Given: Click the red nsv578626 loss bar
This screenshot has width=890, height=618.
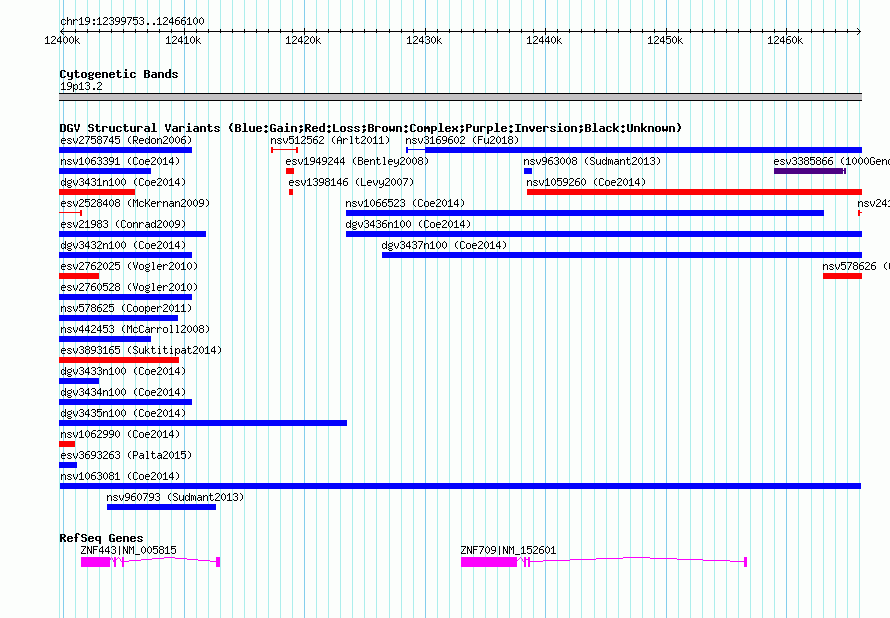Looking at the screenshot, I should (x=842, y=276).
